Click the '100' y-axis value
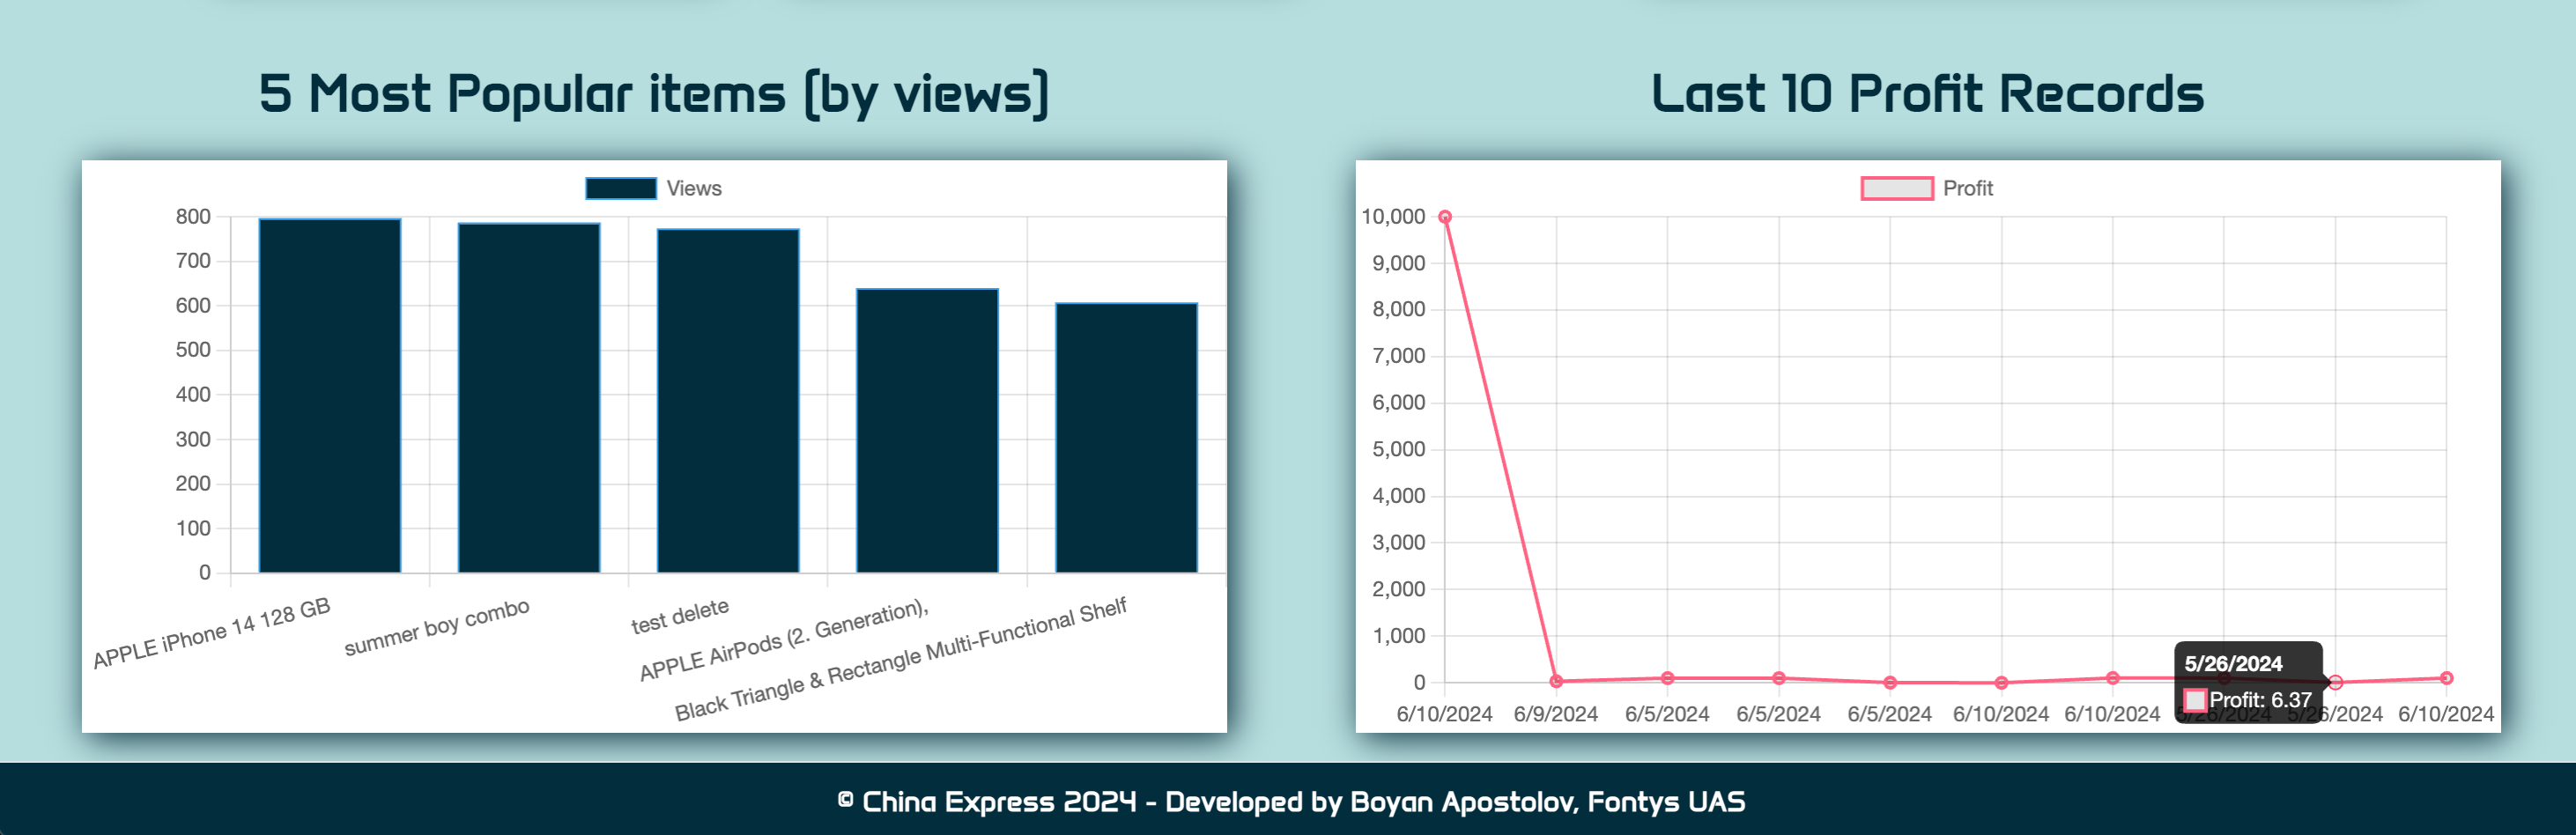The height and width of the screenshot is (835, 2576). [193, 528]
